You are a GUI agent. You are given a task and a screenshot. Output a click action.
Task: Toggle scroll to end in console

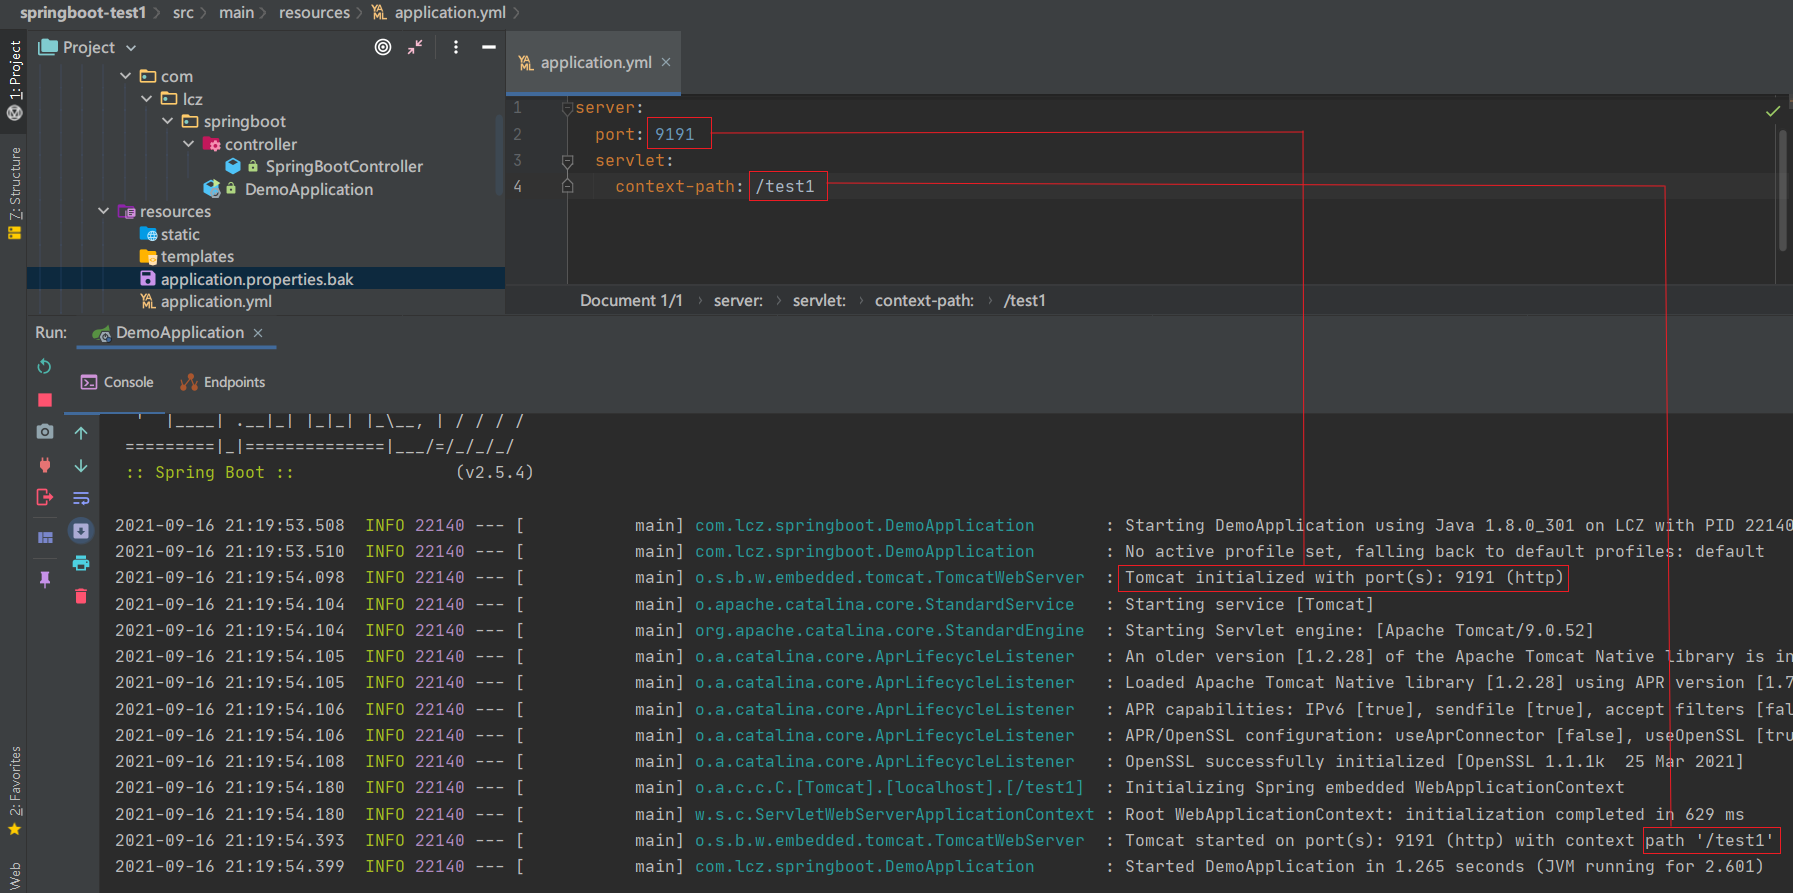[81, 531]
